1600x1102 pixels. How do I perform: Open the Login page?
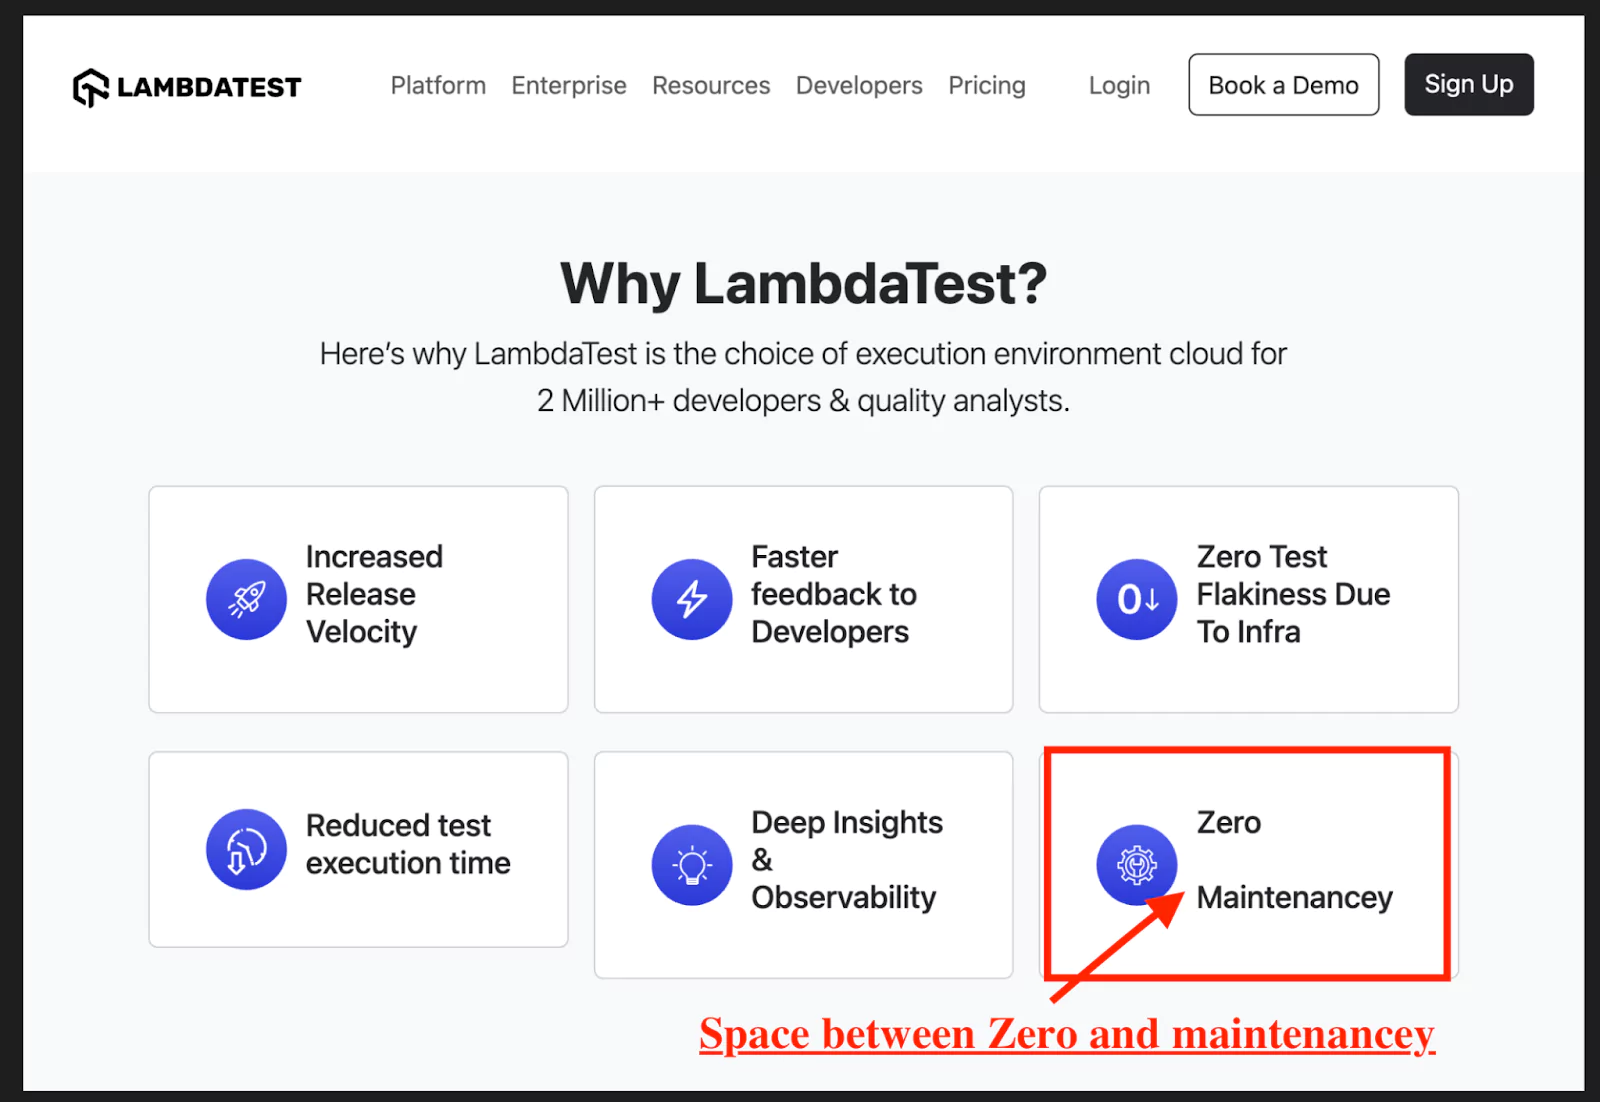(1119, 86)
